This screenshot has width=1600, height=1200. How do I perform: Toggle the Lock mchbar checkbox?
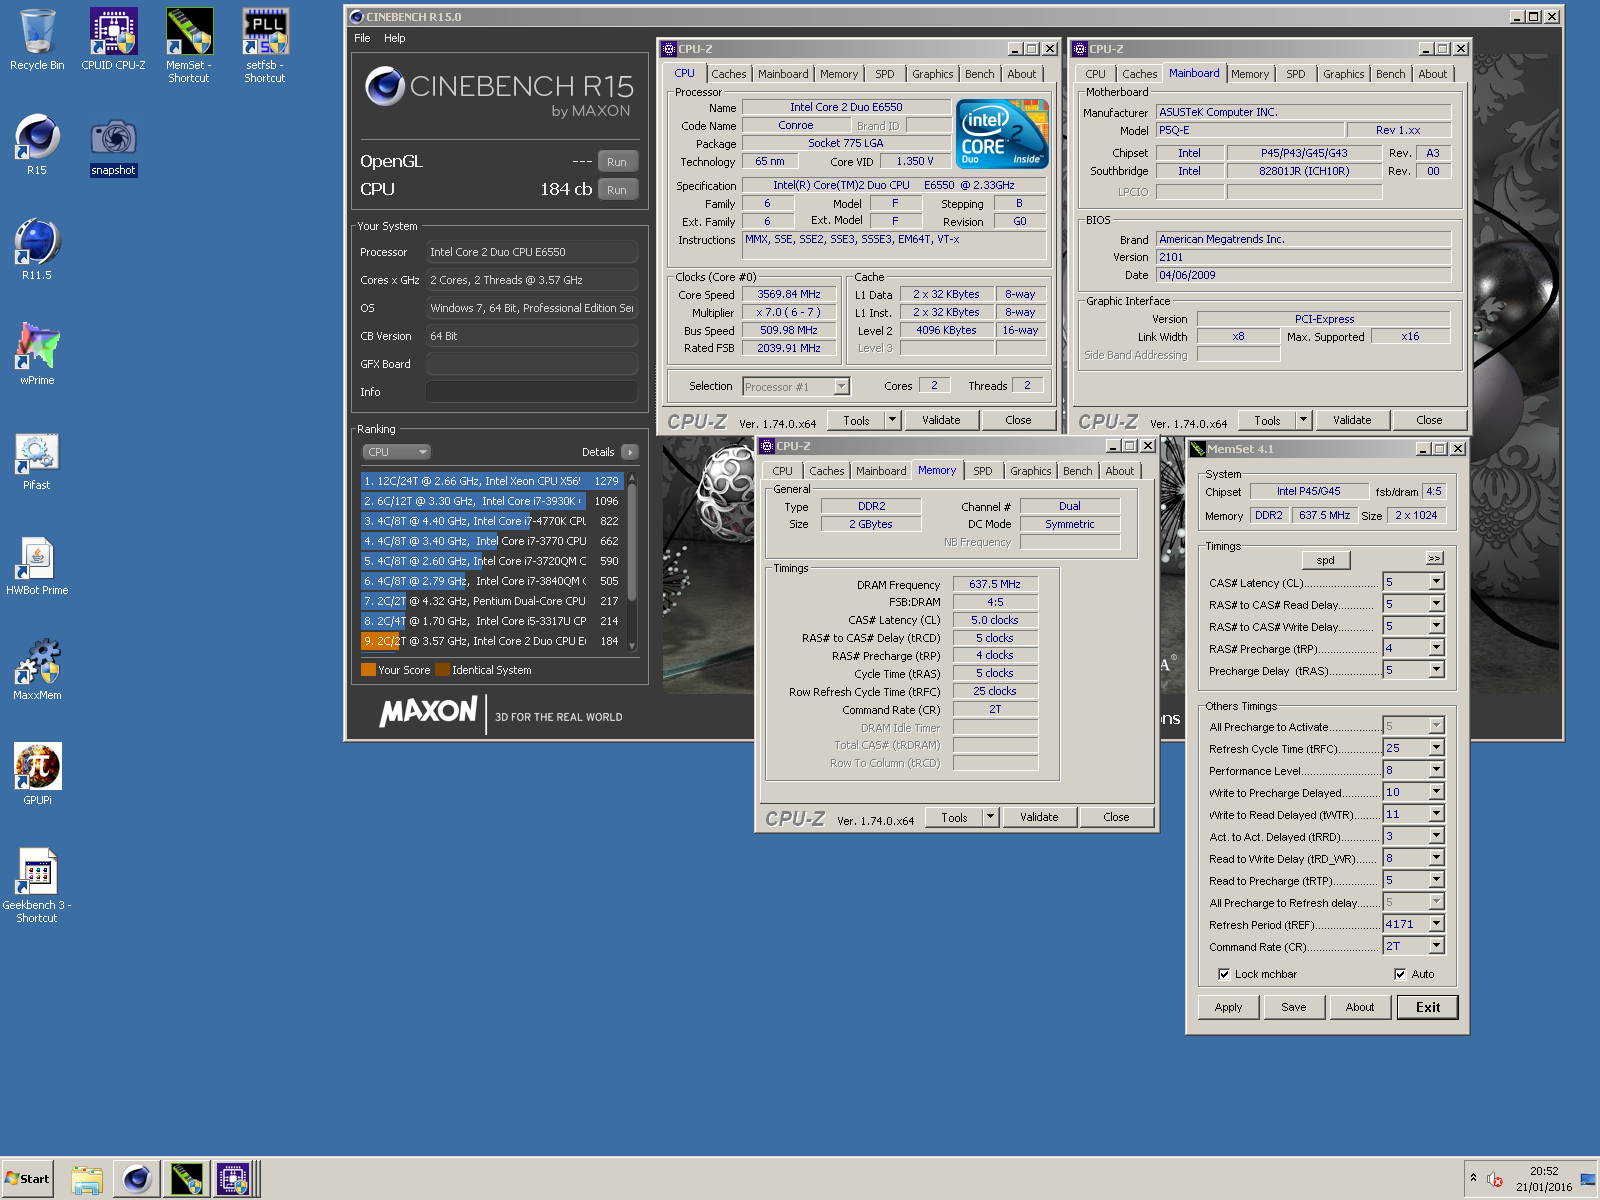click(1224, 974)
